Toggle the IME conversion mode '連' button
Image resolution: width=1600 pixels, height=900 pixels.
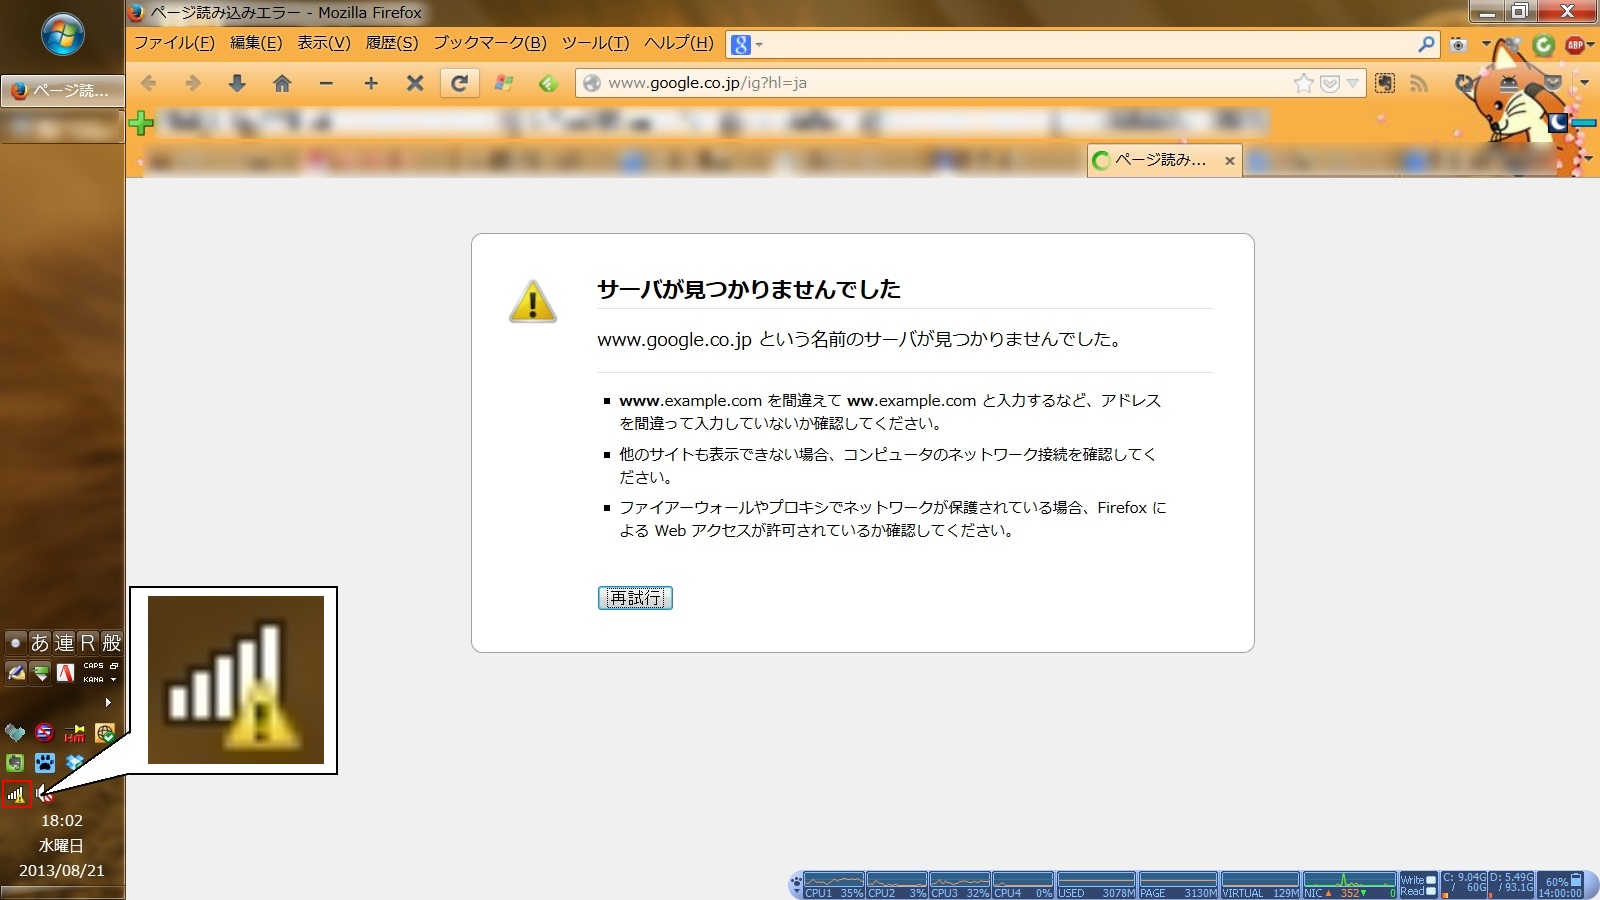point(64,642)
